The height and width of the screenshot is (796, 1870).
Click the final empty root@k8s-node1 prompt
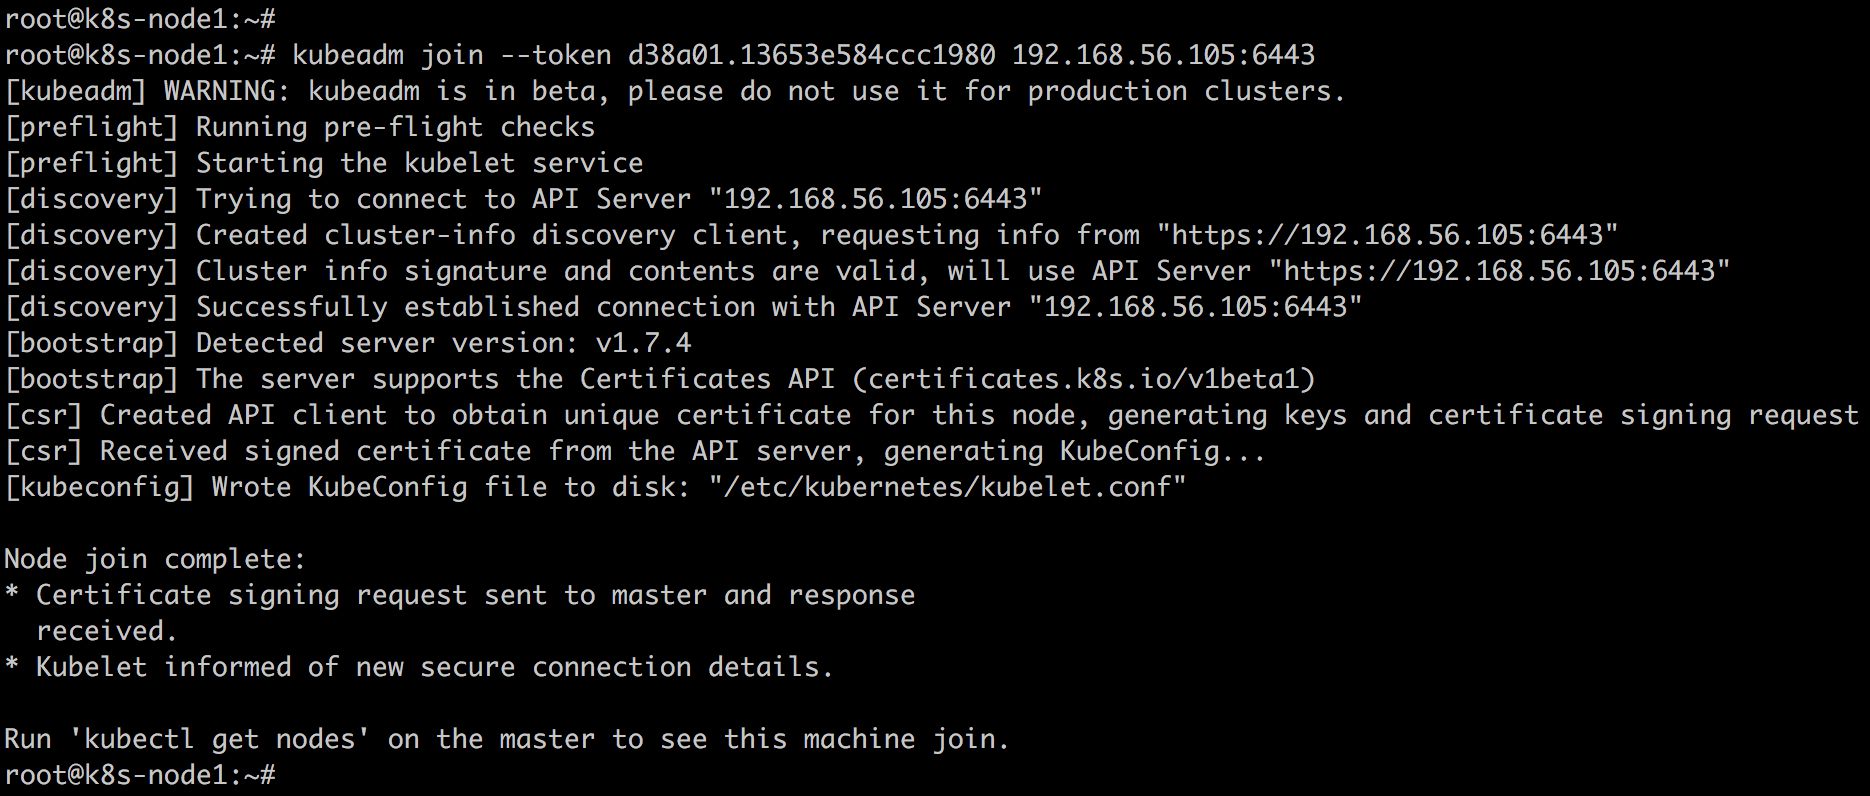pyautogui.click(x=140, y=775)
